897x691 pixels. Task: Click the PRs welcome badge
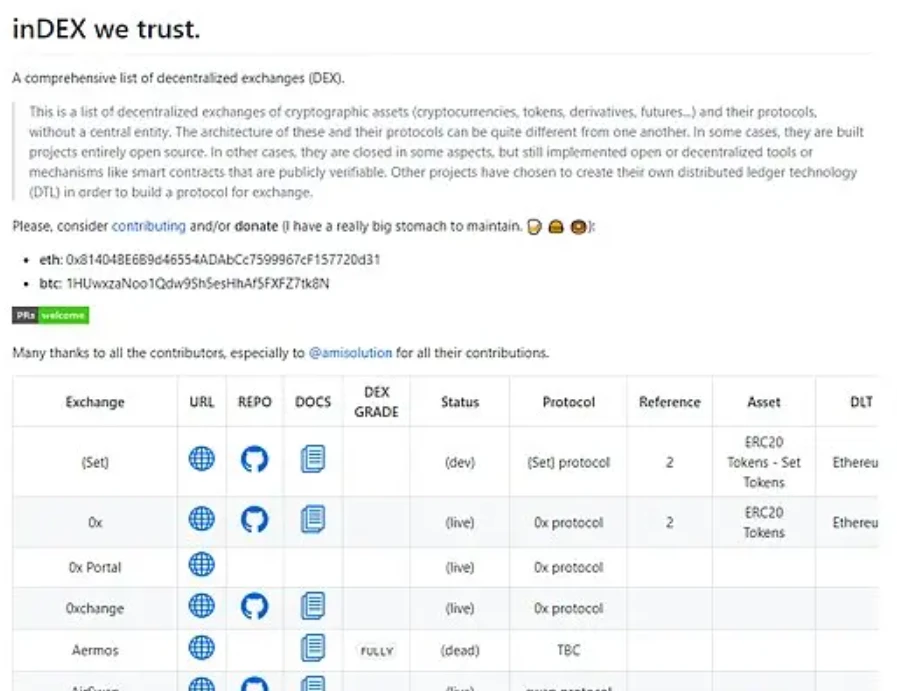[50, 316]
